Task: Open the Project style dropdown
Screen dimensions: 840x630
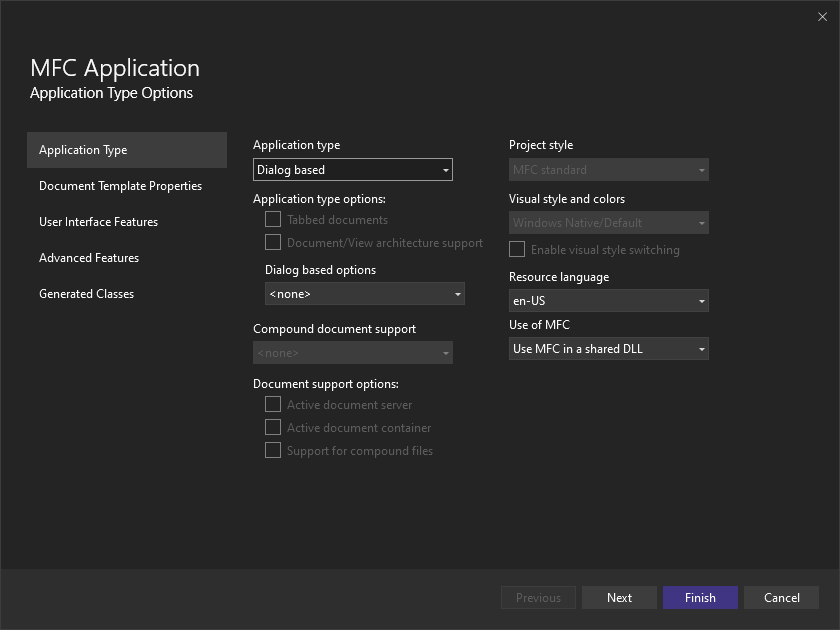Action: [608, 170]
